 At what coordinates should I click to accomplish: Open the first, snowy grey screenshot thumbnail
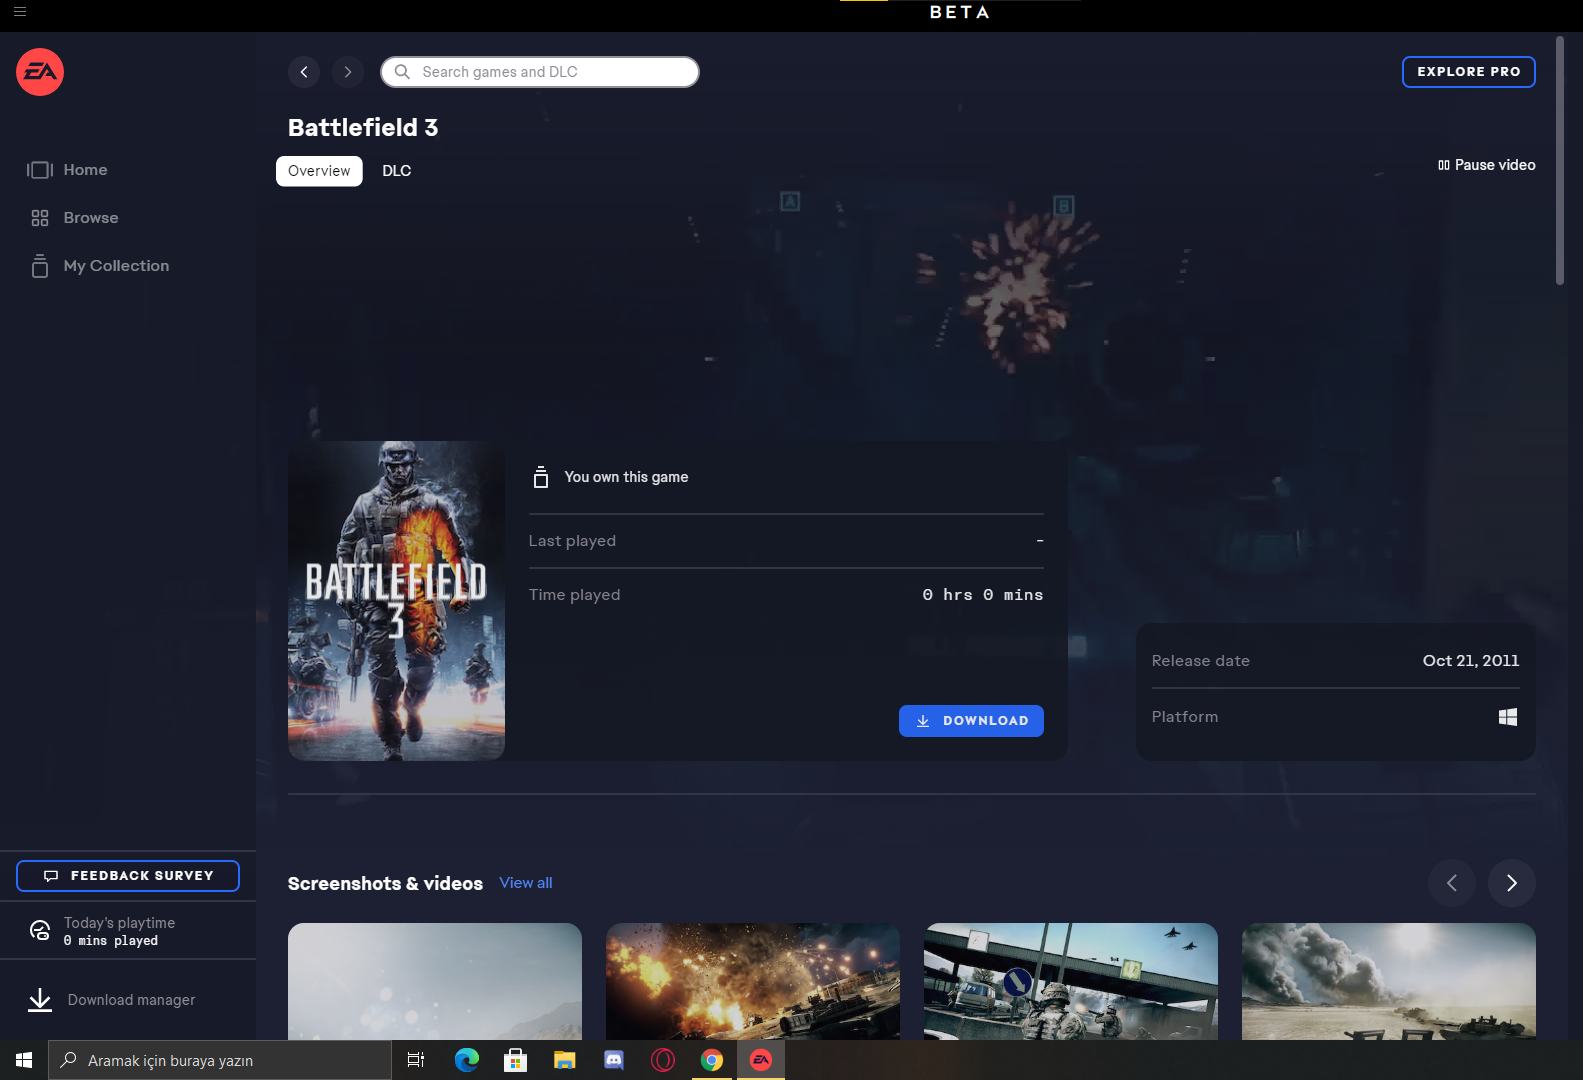tap(435, 981)
